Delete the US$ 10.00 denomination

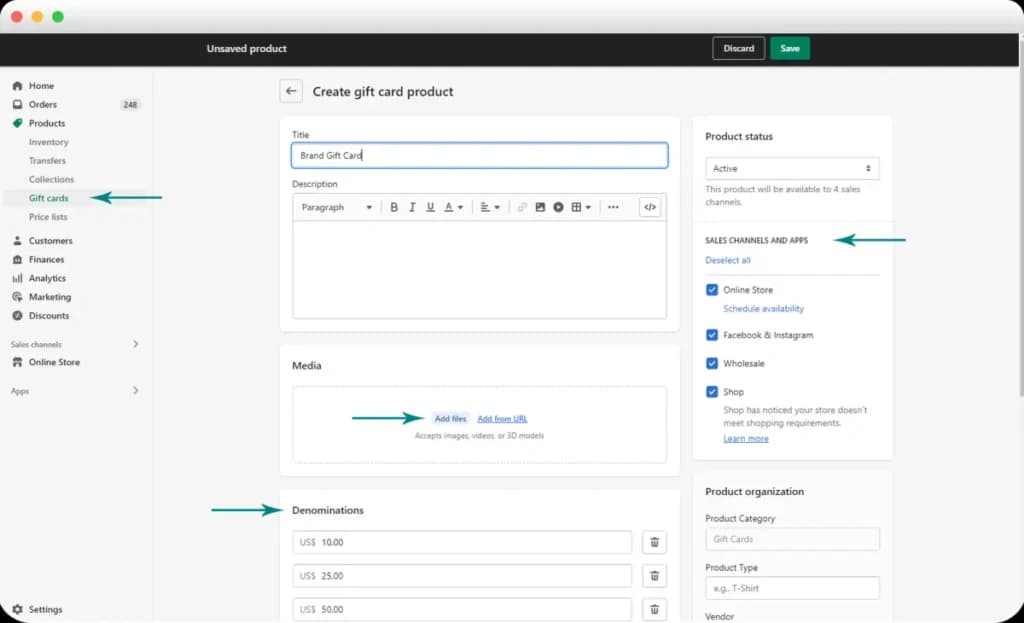pyautogui.click(x=654, y=542)
